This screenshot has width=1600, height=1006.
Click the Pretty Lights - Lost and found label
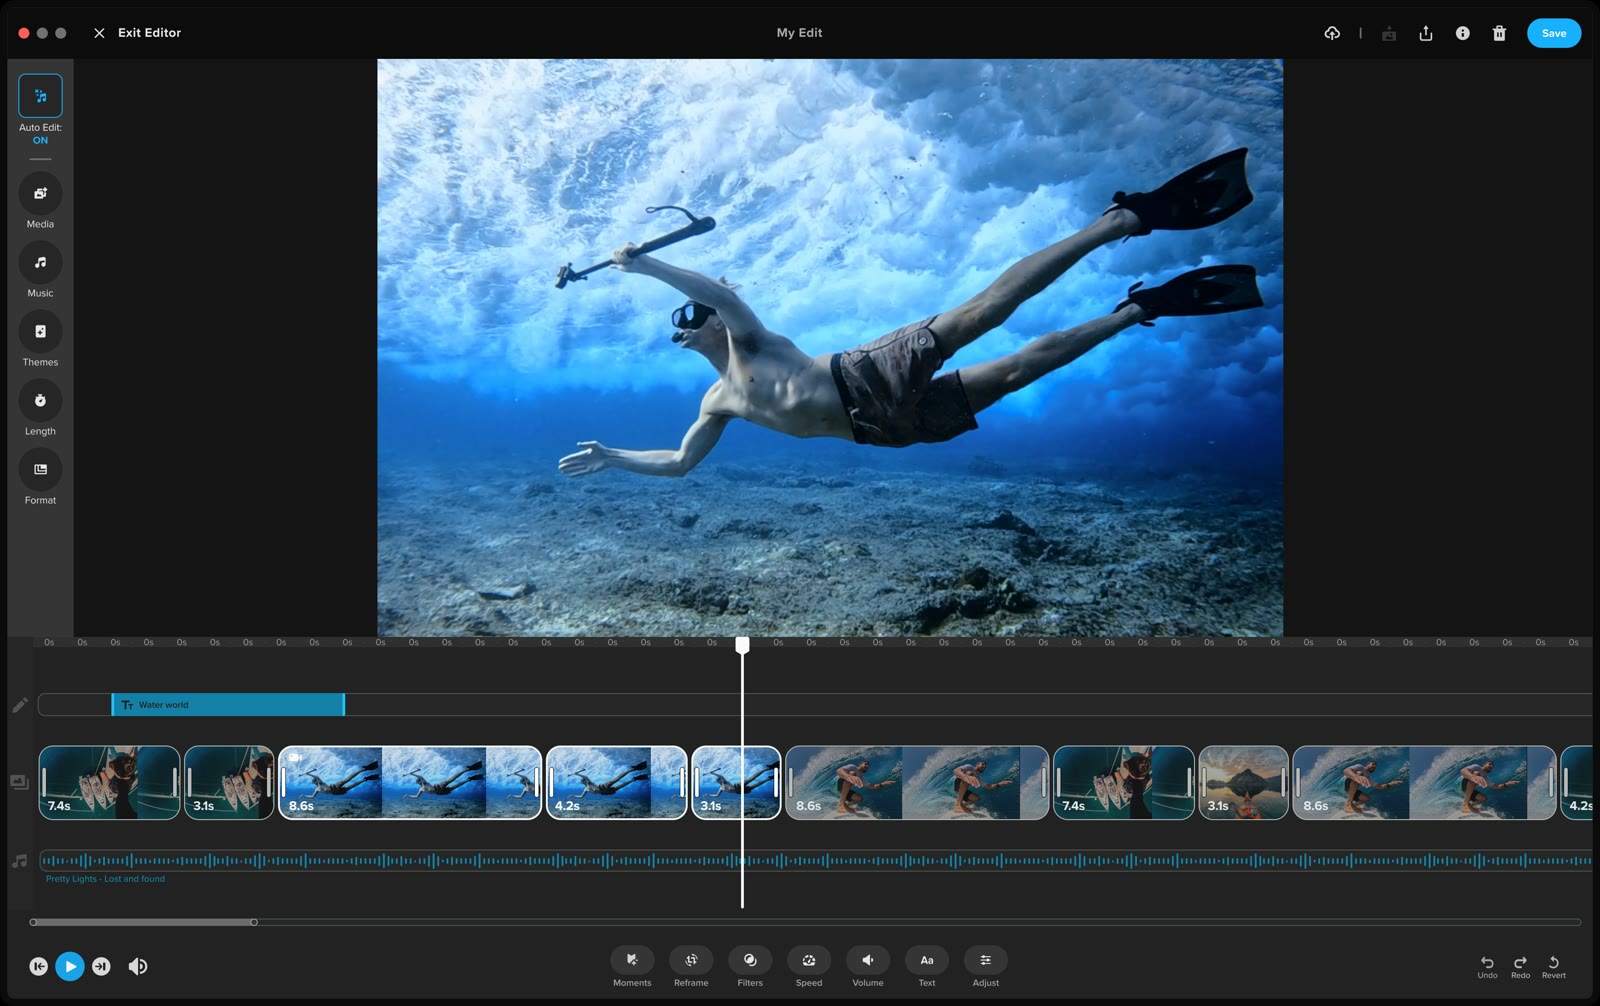[x=105, y=879]
